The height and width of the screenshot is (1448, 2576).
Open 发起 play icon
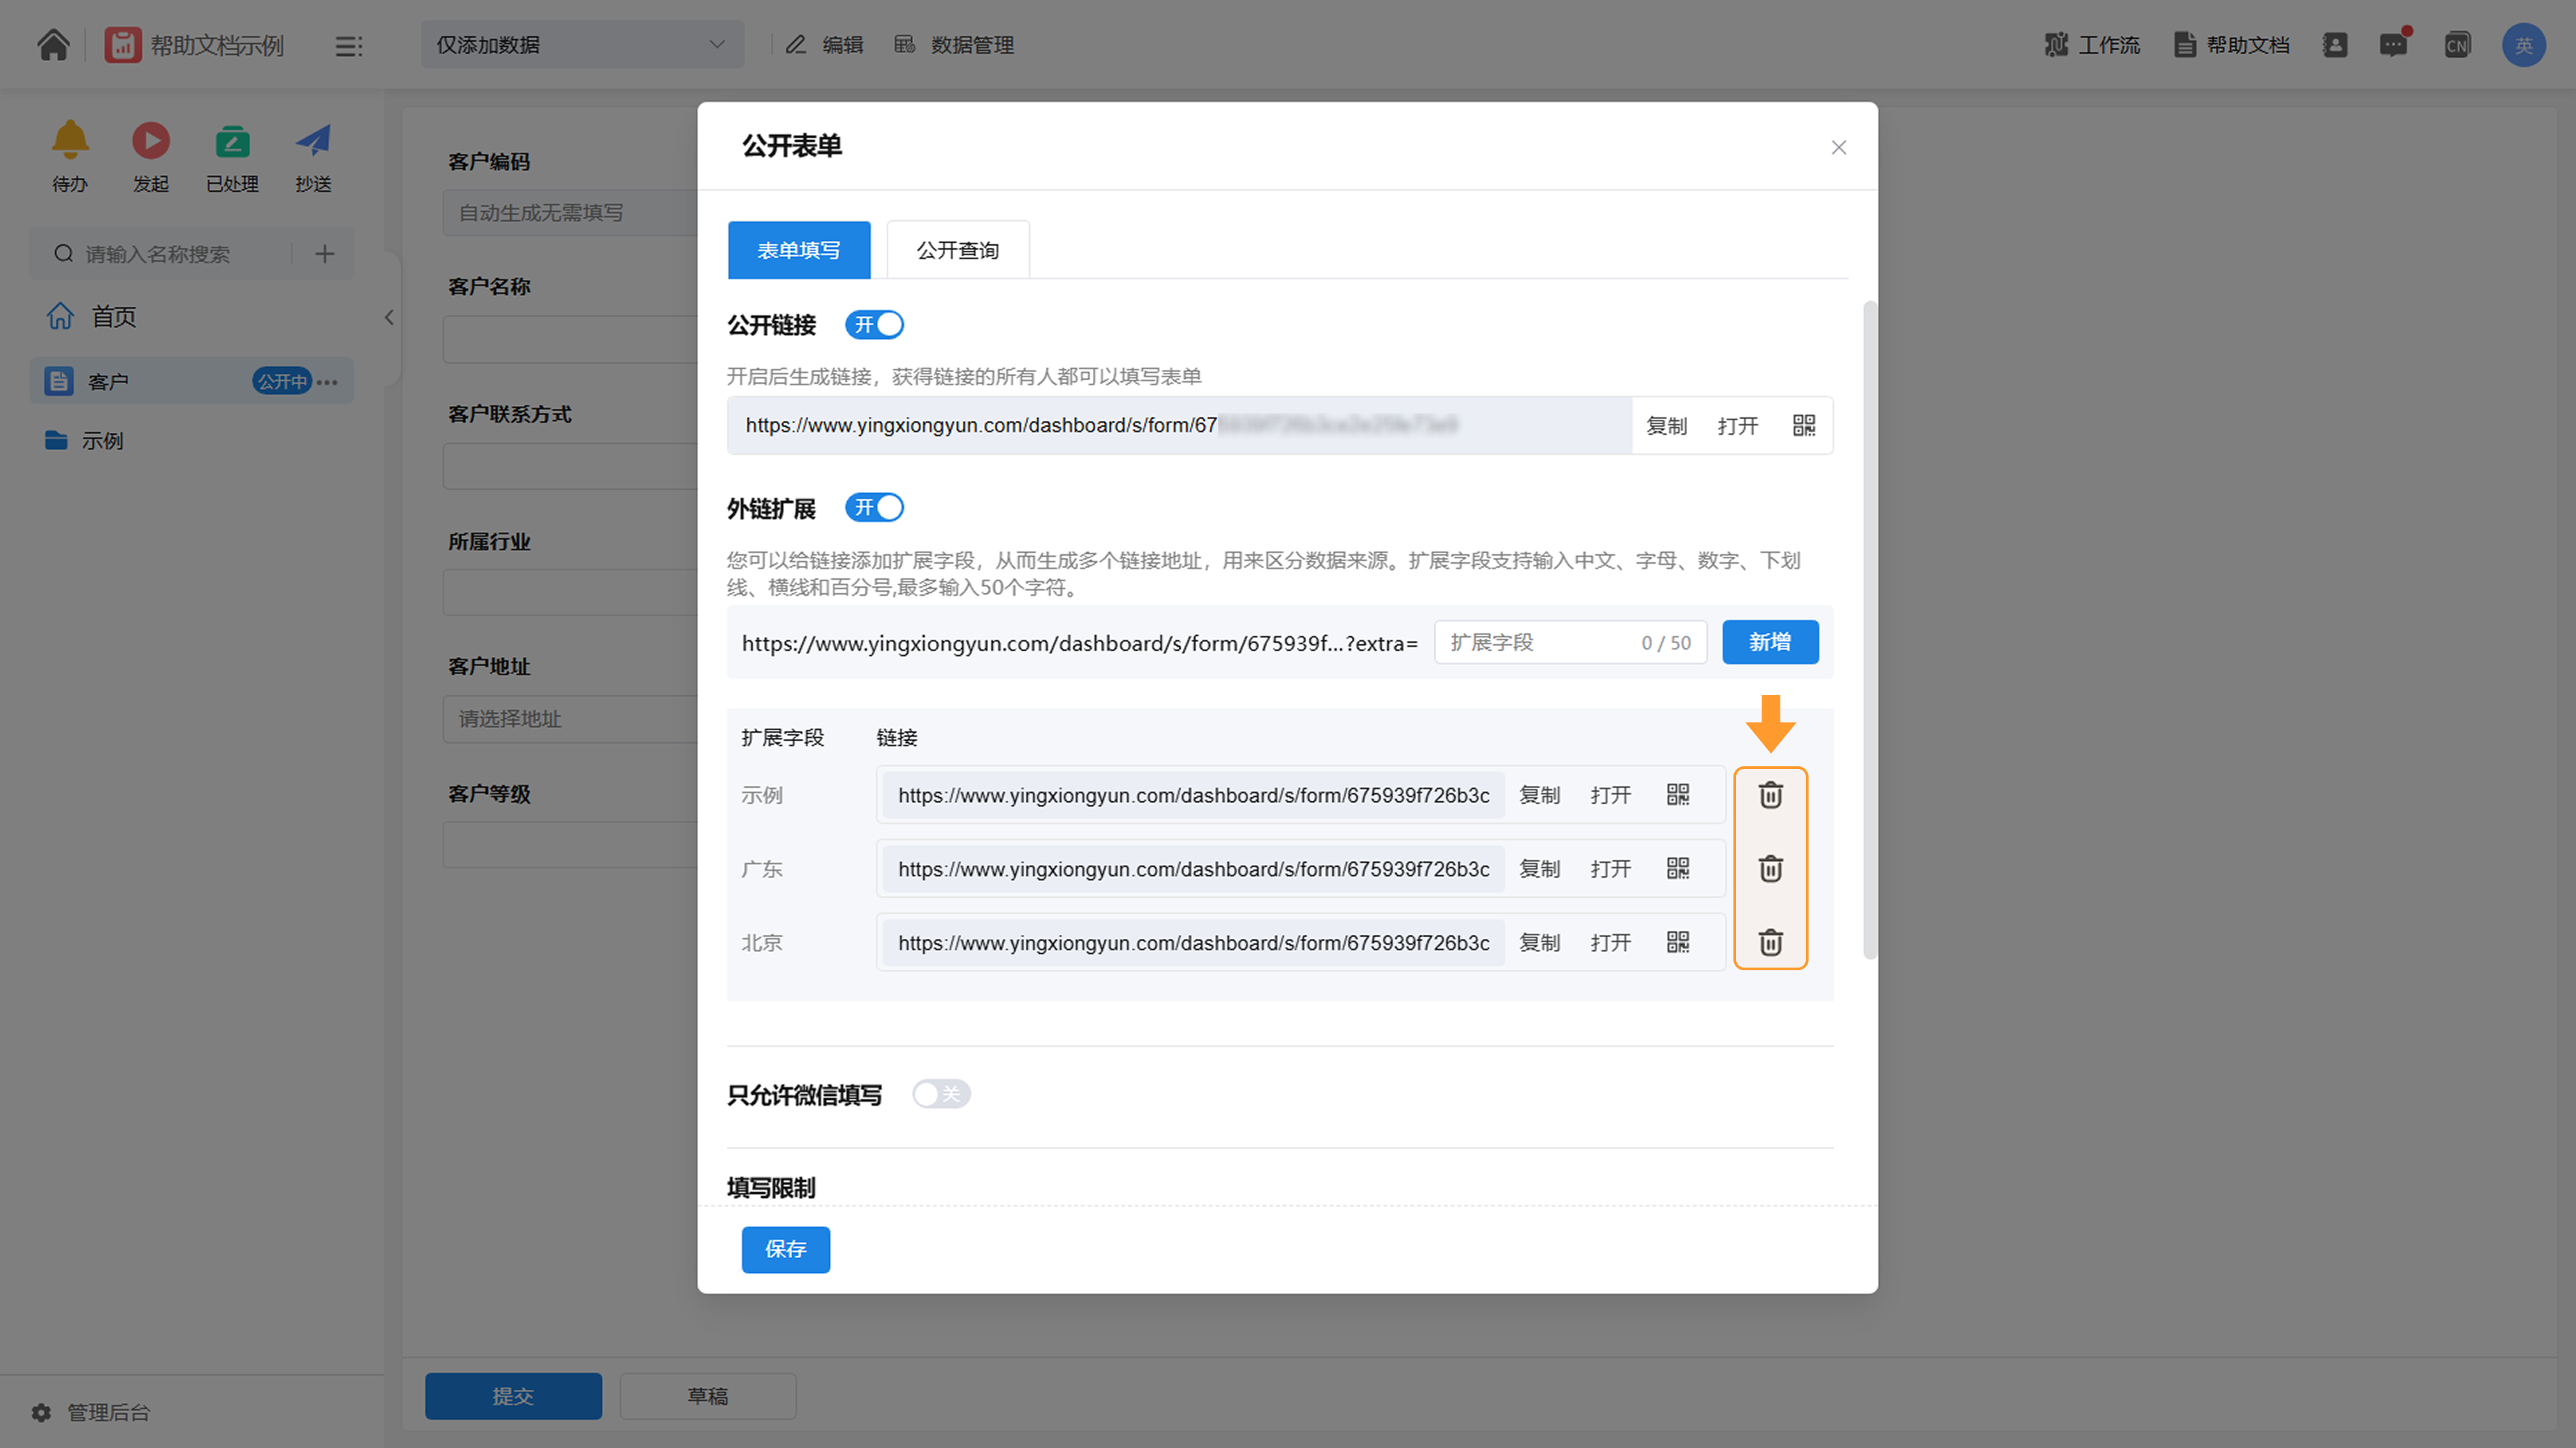151,140
